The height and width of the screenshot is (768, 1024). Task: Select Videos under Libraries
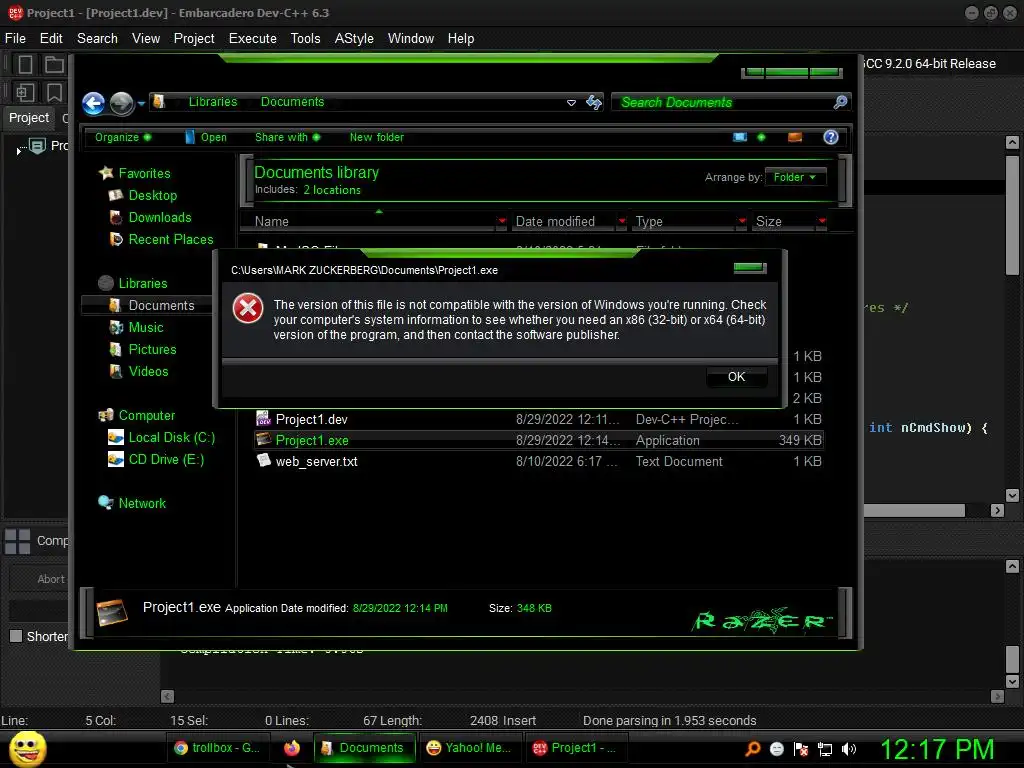pos(148,372)
